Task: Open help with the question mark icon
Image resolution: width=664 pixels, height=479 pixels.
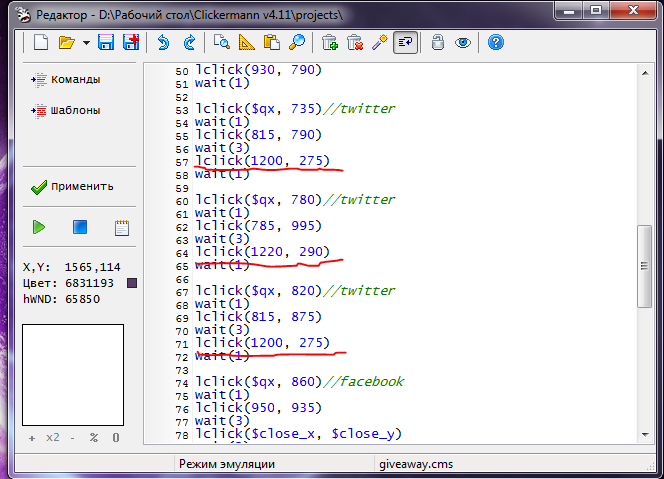Action: (x=495, y=43)
